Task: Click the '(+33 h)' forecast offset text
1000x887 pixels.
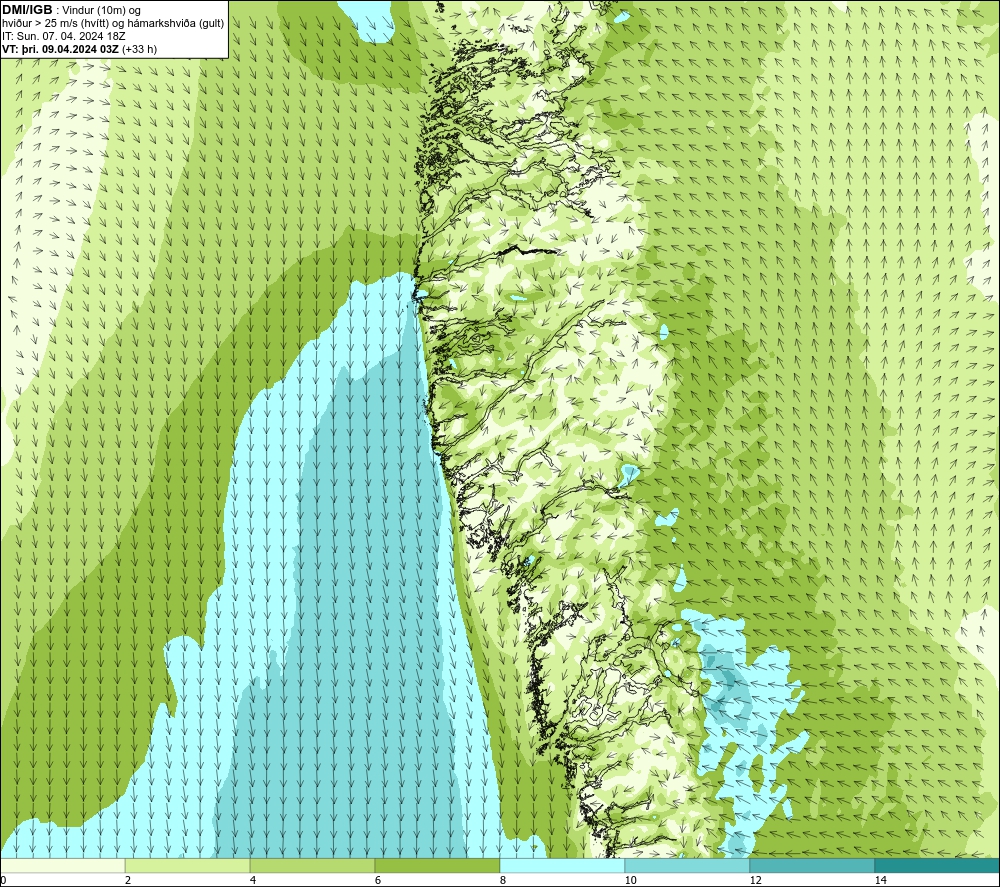Action: (x=139, y=49)
